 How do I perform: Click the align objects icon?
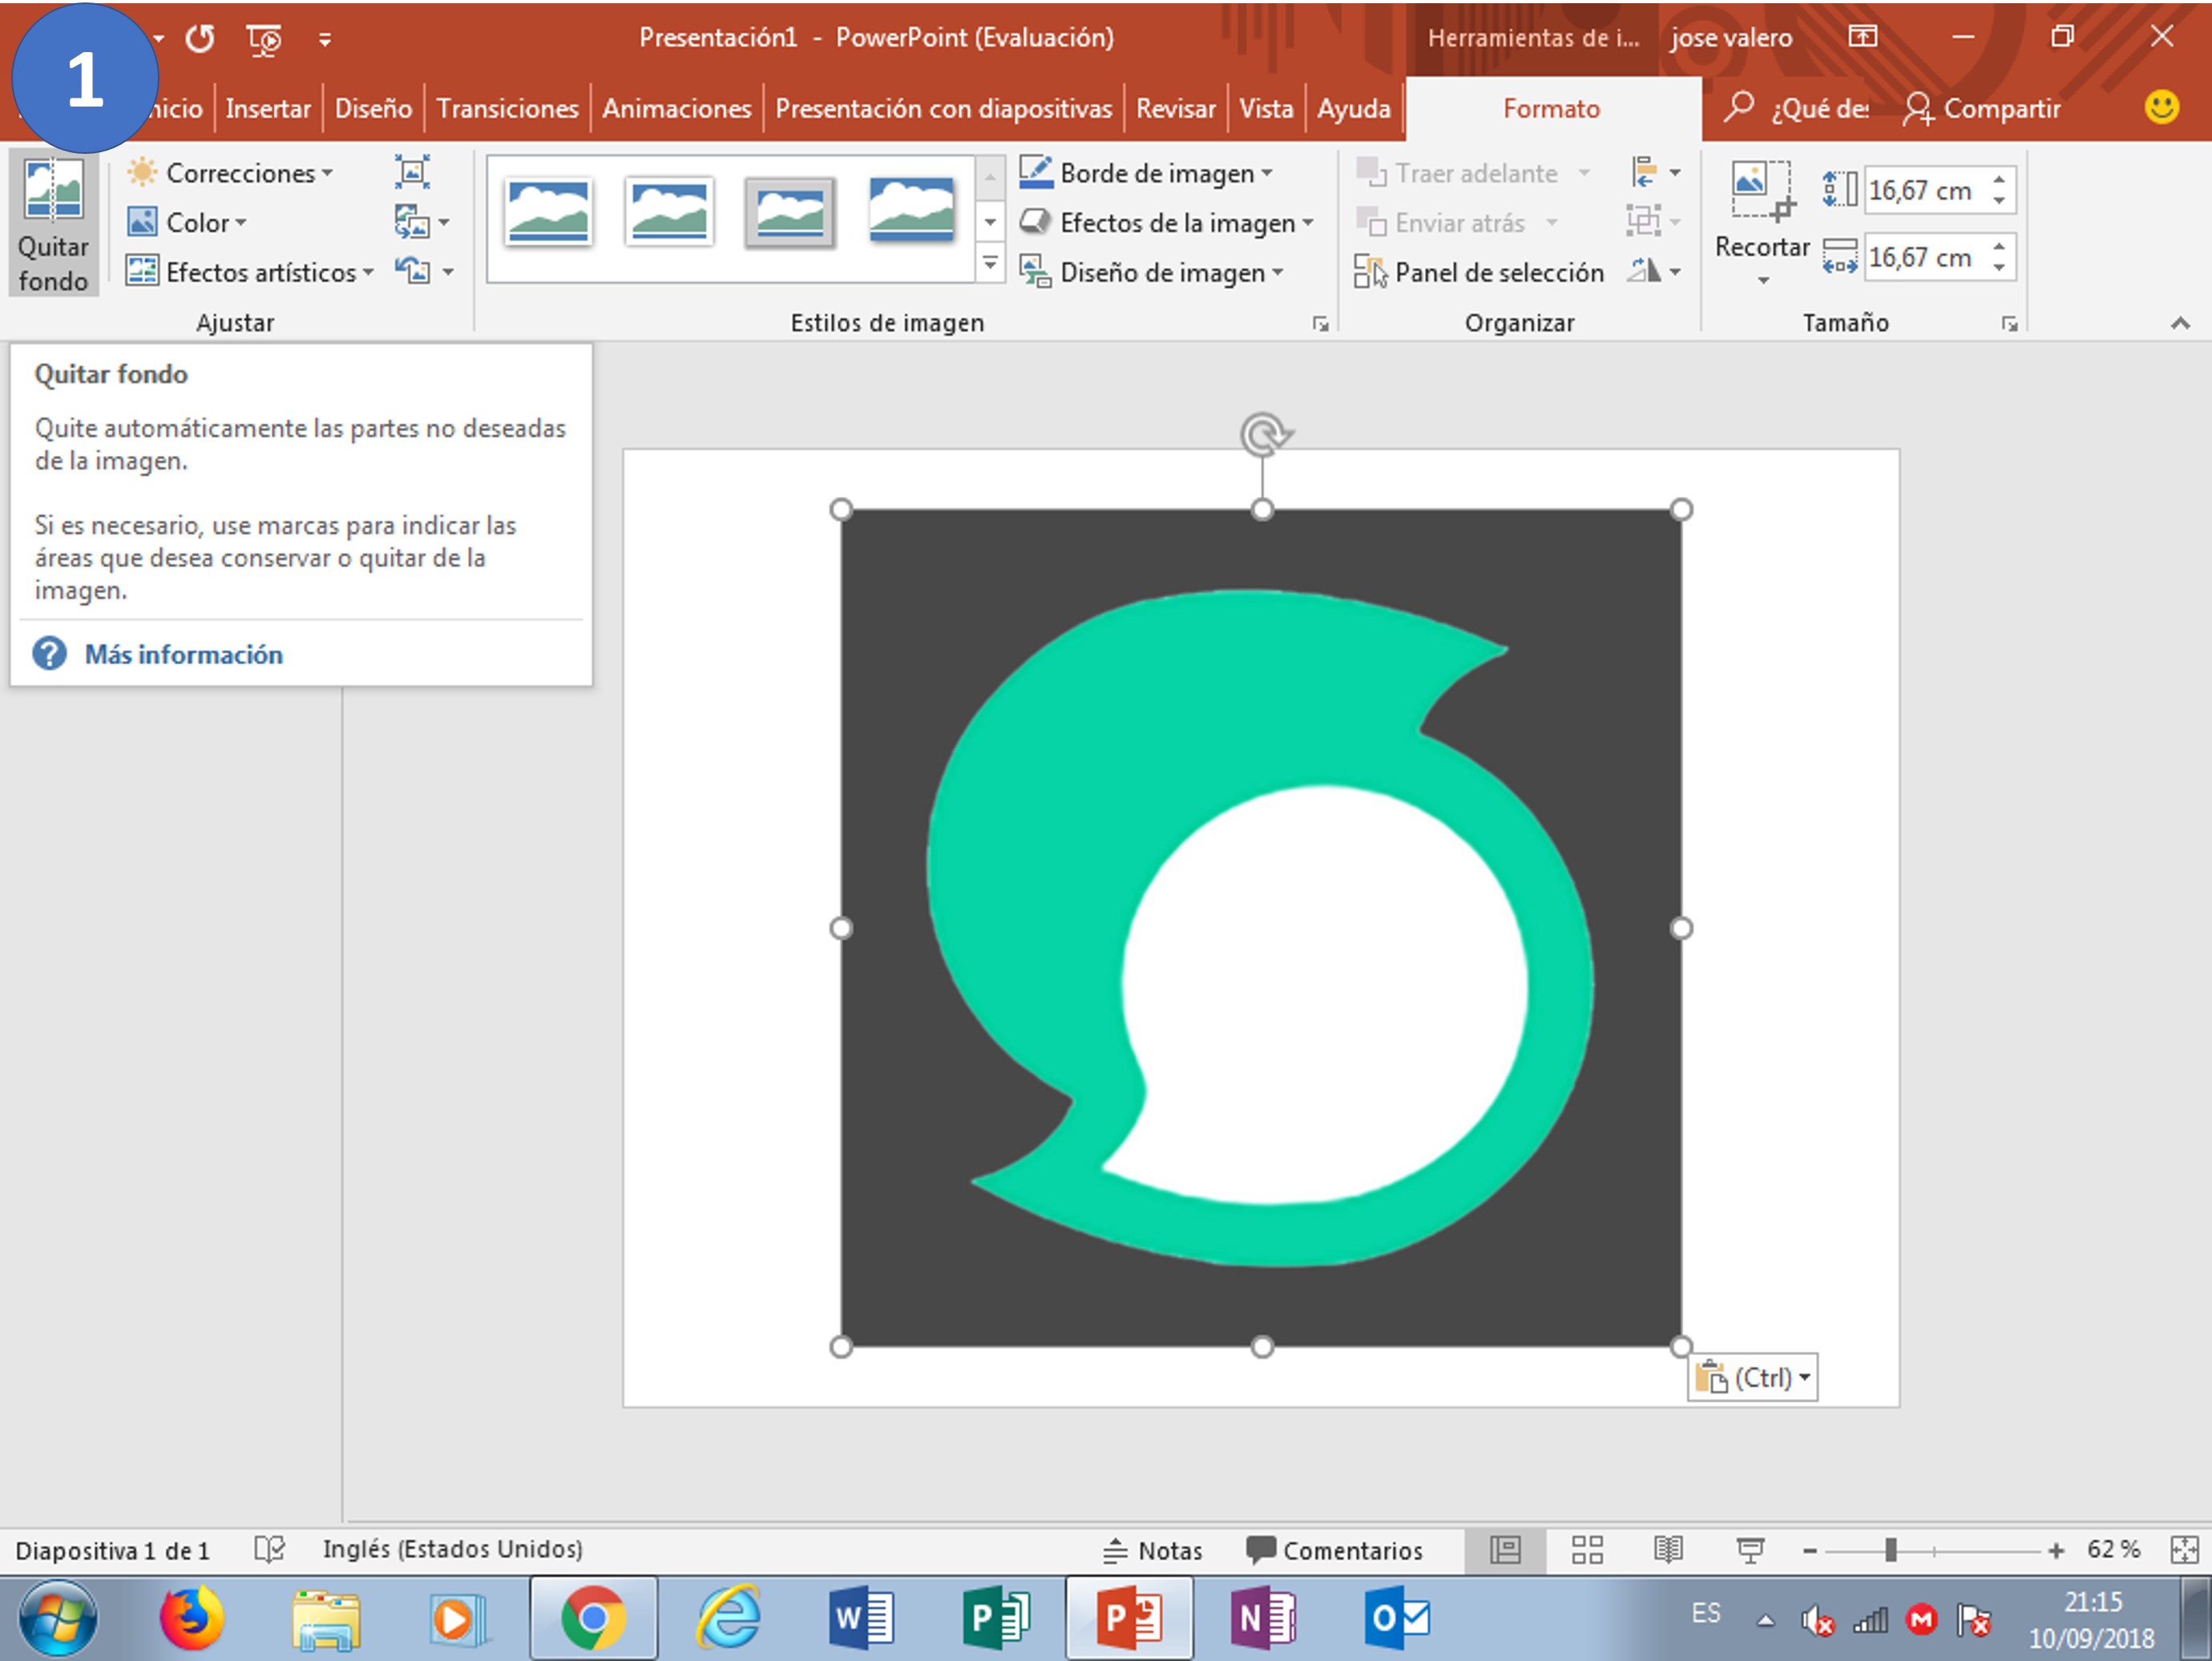pos(1655,172)
